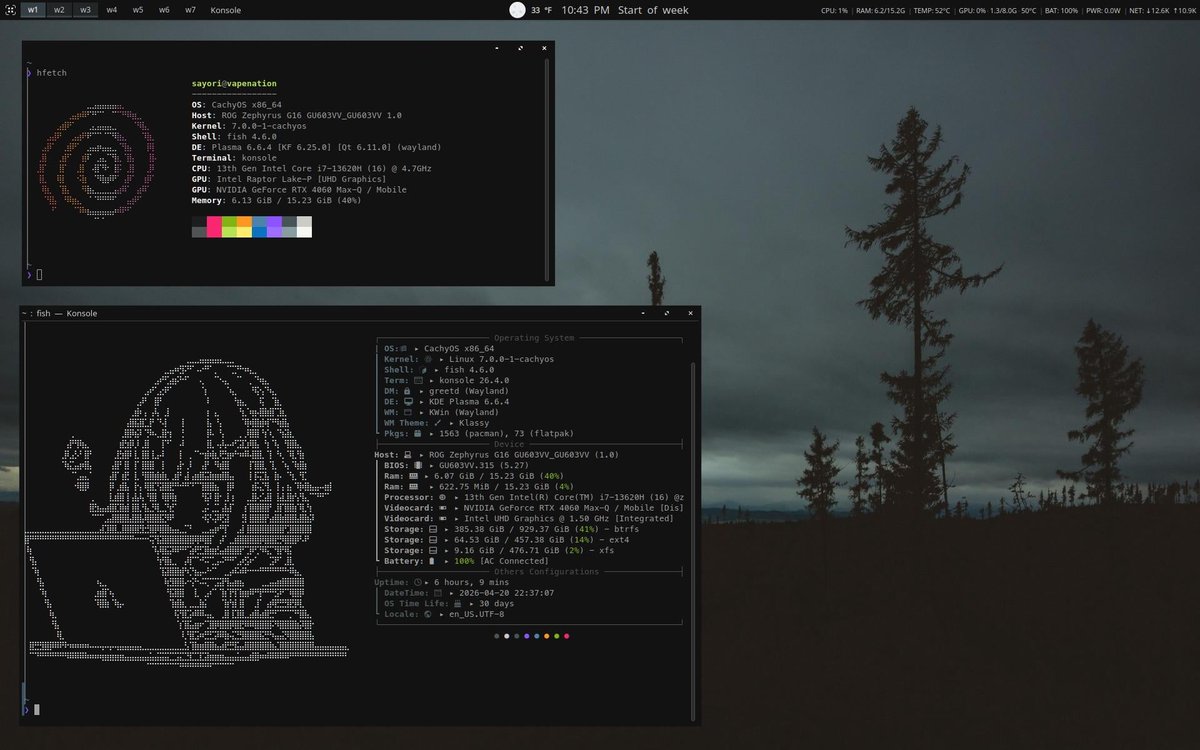
Task: Select workspace w7
Action: pos(190,9)
